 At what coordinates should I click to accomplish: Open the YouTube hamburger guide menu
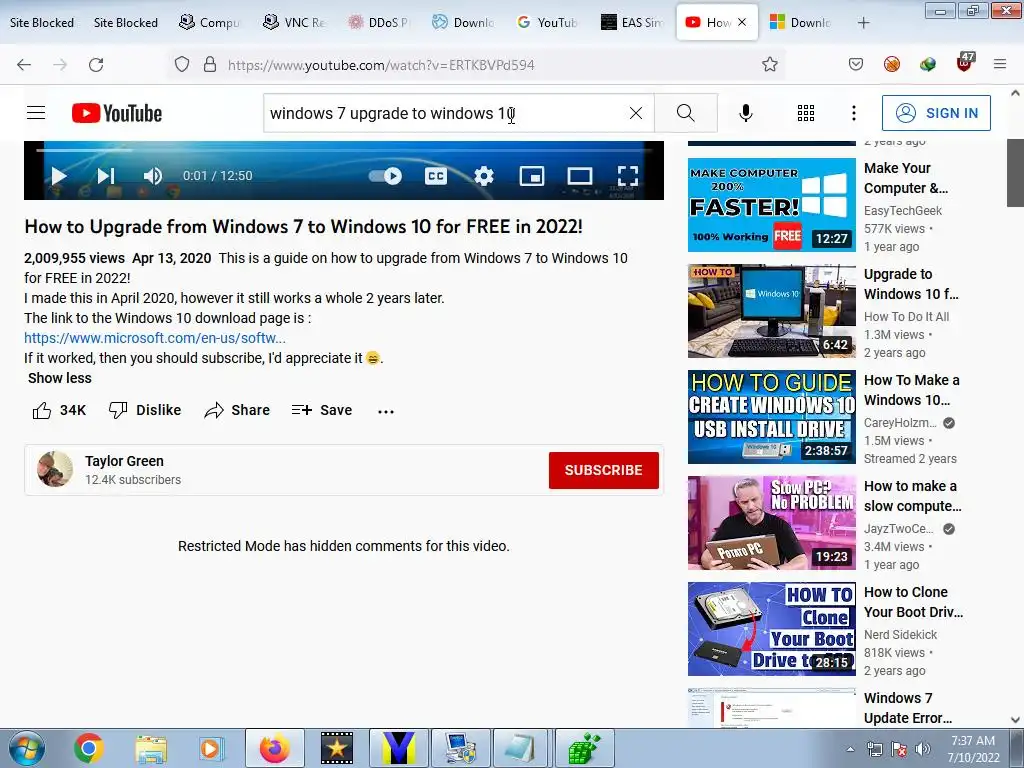click(36, 113)
